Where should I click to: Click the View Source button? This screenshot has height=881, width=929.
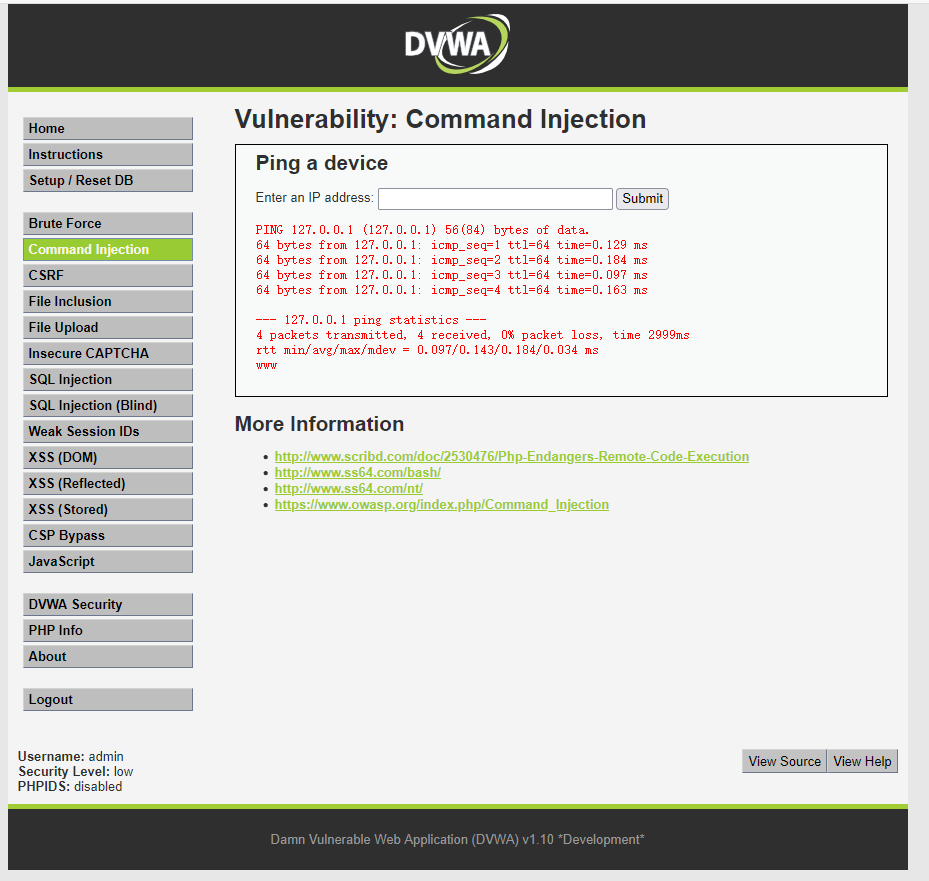(784, 762)
